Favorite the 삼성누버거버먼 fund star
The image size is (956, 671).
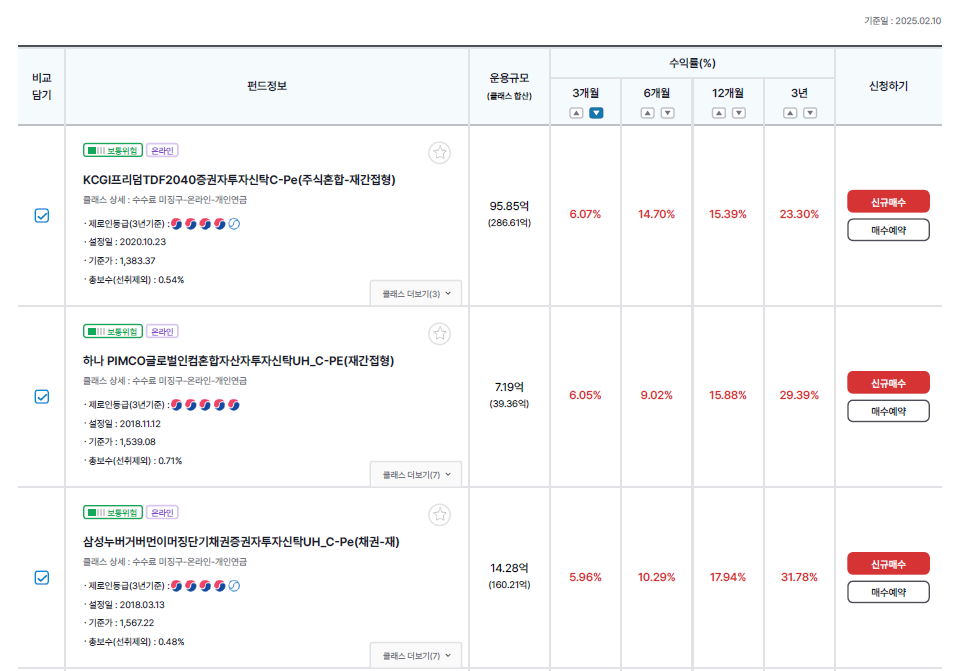440,515
